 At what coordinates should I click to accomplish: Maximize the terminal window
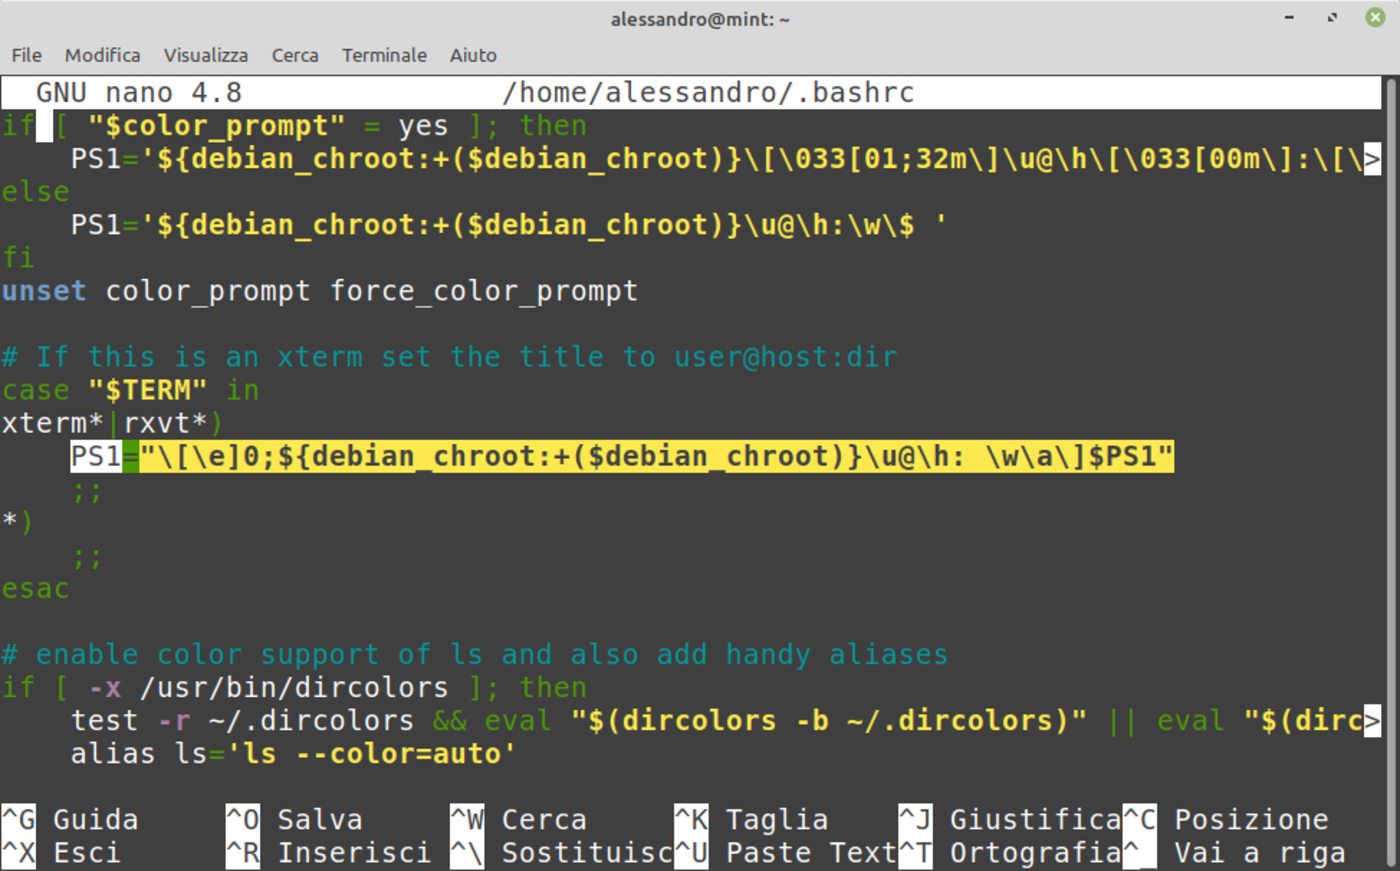pos(1332,18)
